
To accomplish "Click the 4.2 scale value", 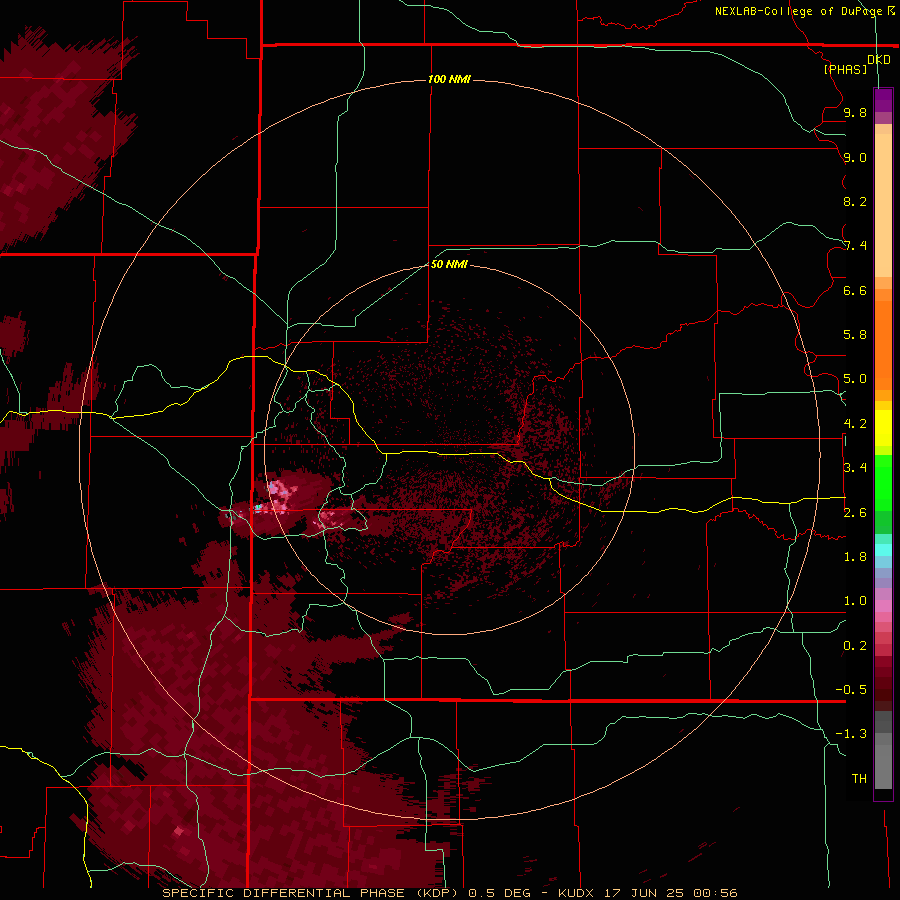I will point(855,423).
